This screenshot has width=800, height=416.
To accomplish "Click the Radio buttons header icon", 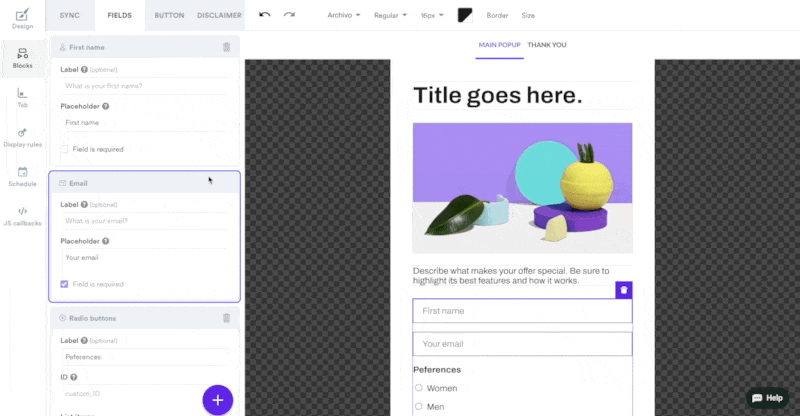I will pyautogui.click(x=62, y=318).
